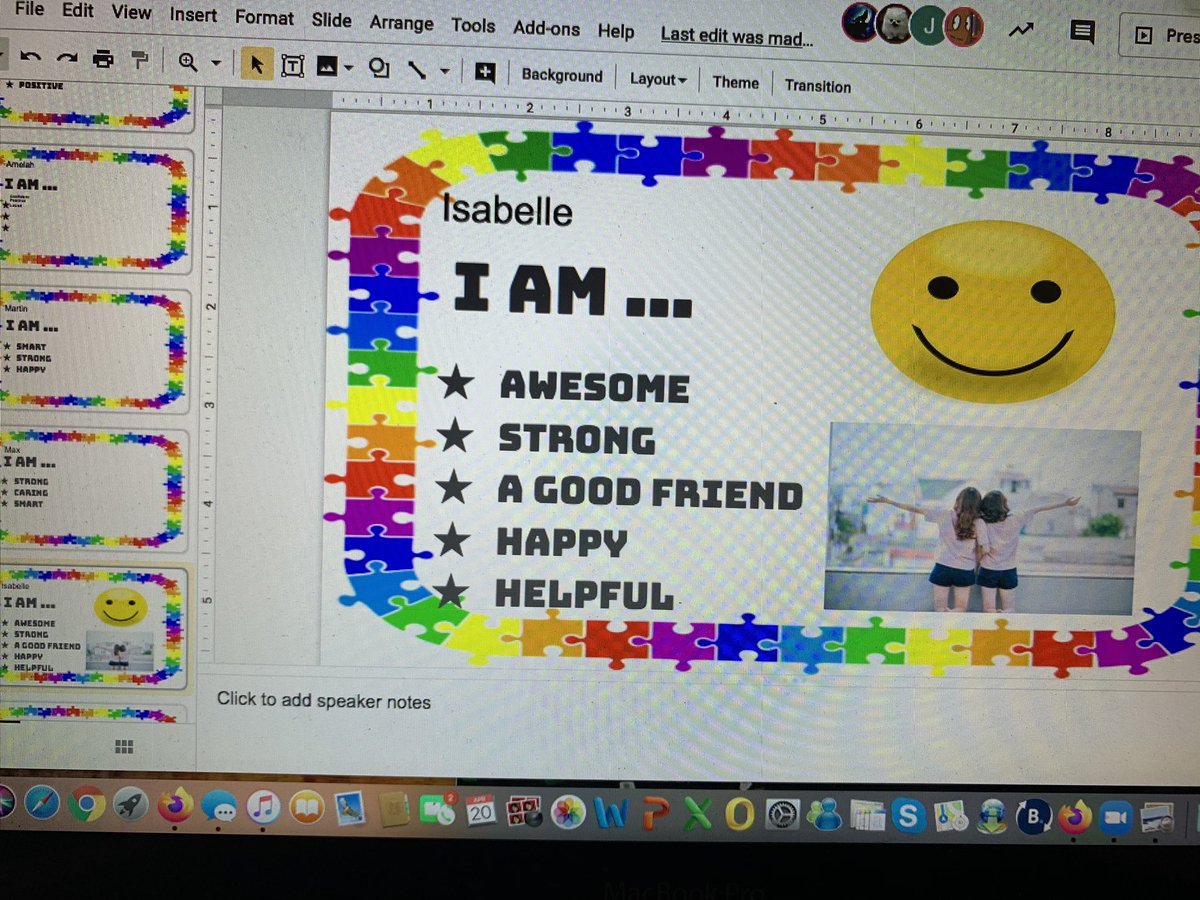Select the Max slide thumbnail

[x=95, y=491]
